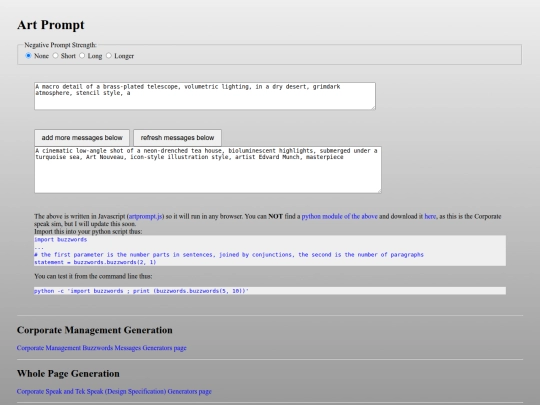Grab the resize handle of the upper textarea
The height and width of the screenshot is (405, 540).
point(373,107)
